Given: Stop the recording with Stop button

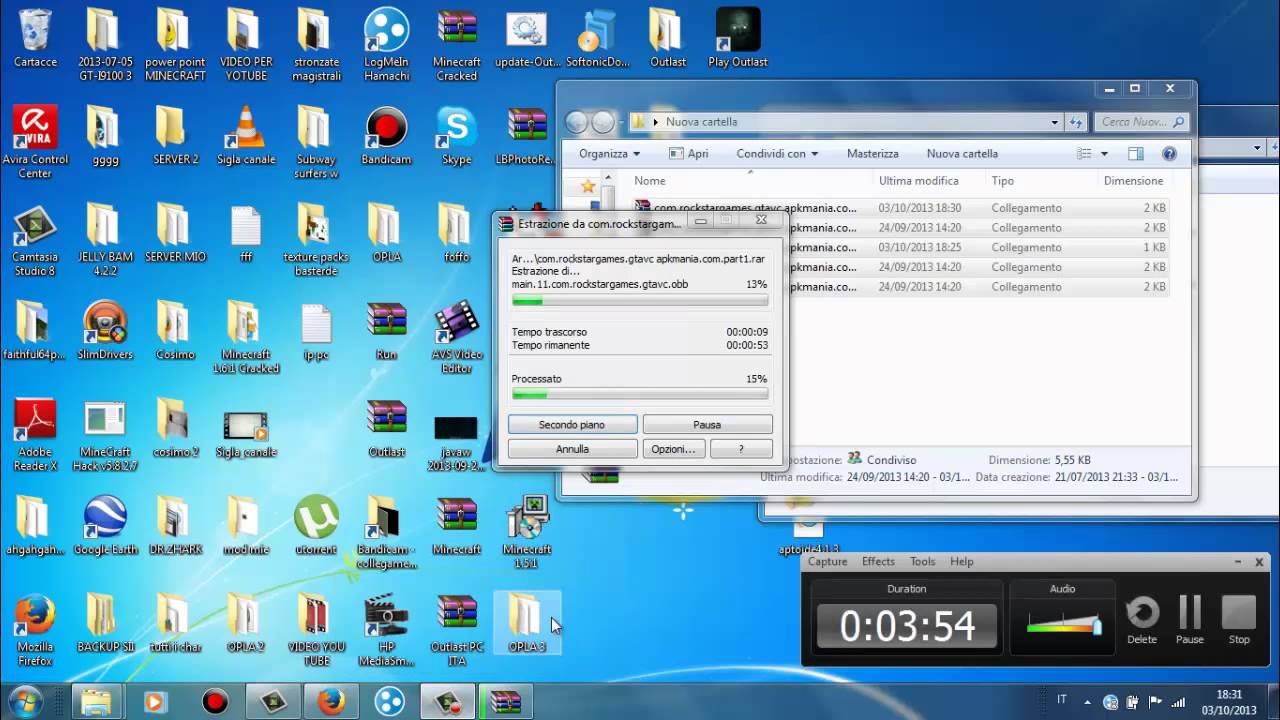Looking at the screenshot, I should click(1239, 620).
